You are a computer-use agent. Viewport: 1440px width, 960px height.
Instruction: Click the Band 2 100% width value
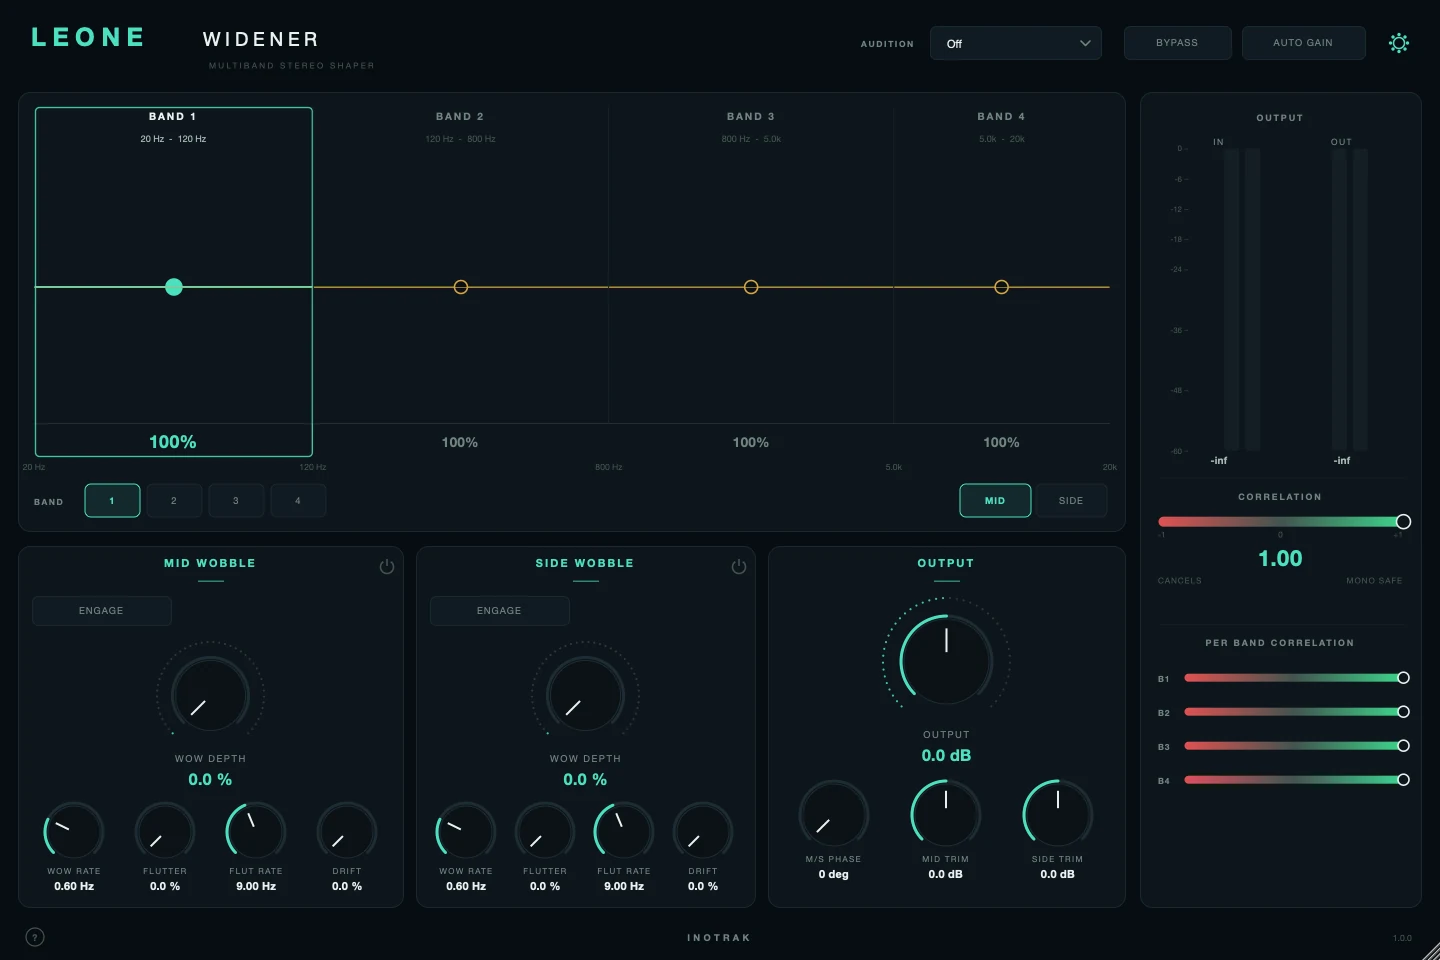(460, 442)
